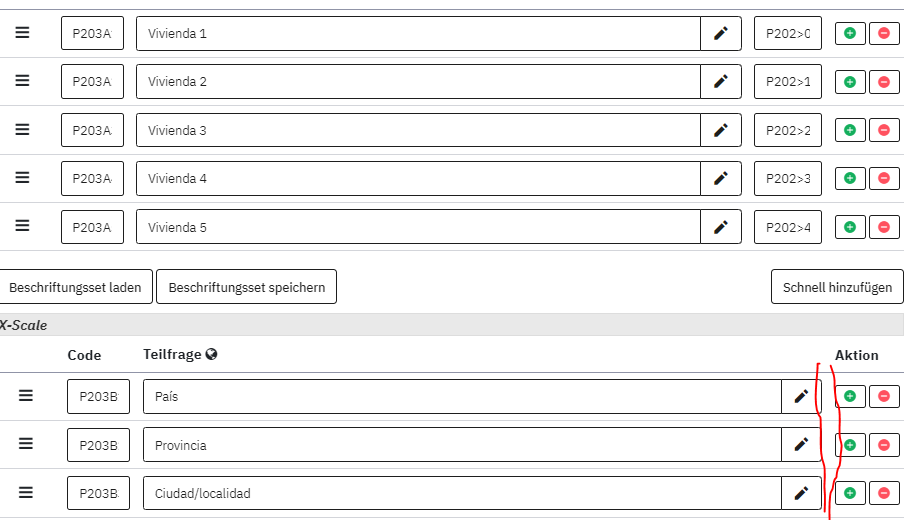Viewport: 904px width, 520px height.
Task: Click pencil icon next to País
Action: click(x=800, y=396)
